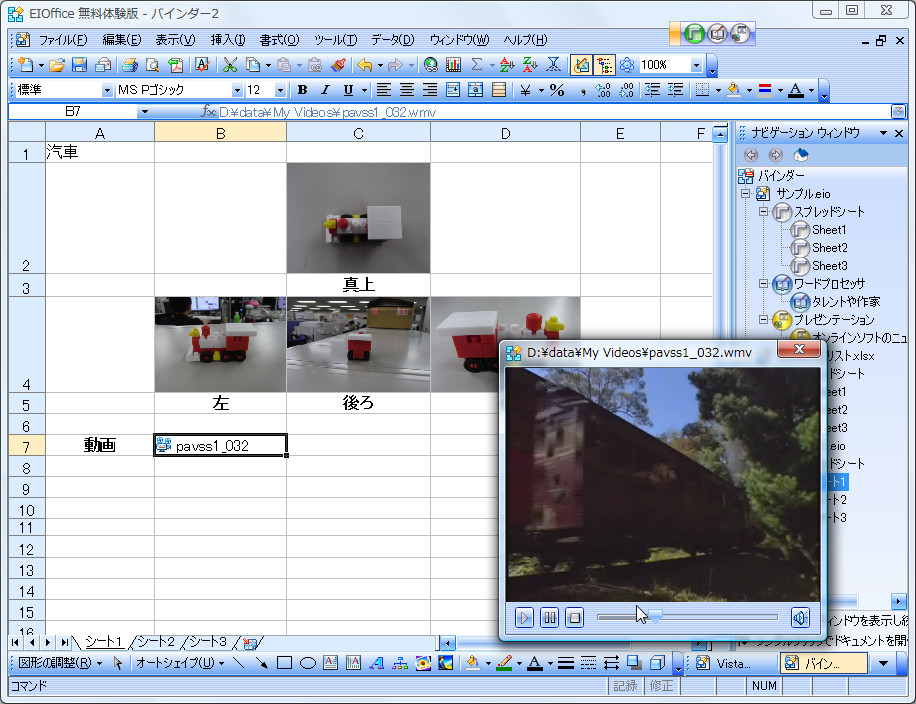
Task: Open the オートシェイプ(U) button menu
Action: [180, 663]
